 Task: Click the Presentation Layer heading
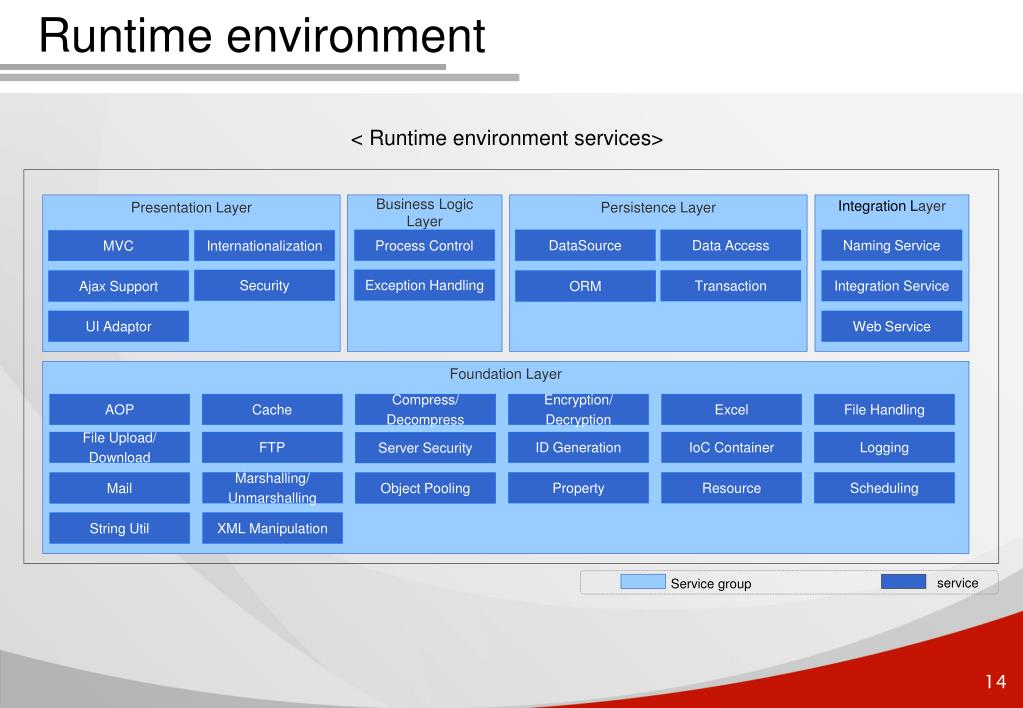point(191,208)
